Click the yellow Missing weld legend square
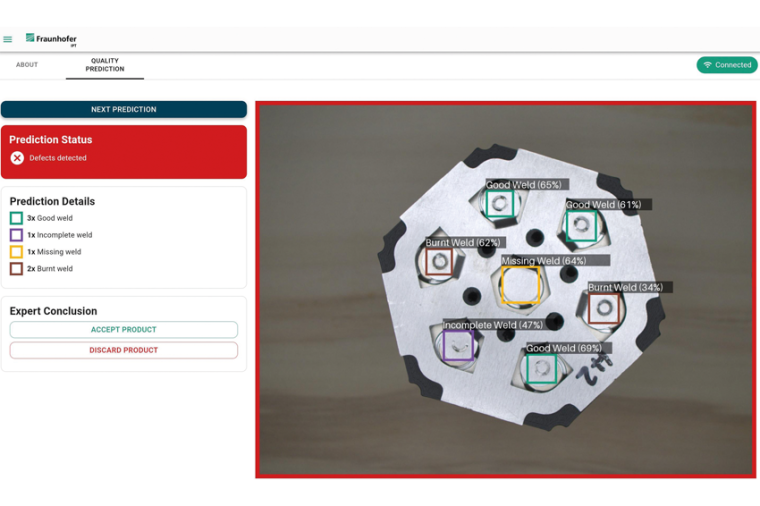This screenshot has width=760, height=506. click(16, 252)
